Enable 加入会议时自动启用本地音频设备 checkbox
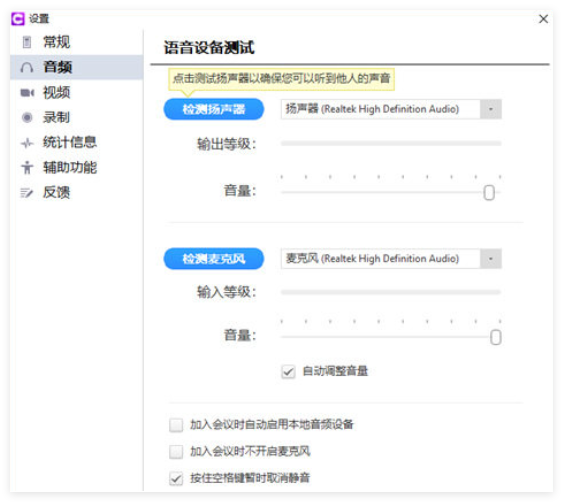 click(176, 425)
